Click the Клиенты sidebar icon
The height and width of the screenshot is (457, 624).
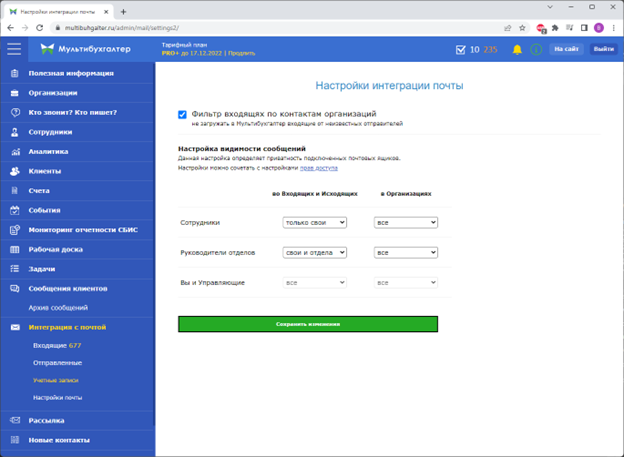14,171
